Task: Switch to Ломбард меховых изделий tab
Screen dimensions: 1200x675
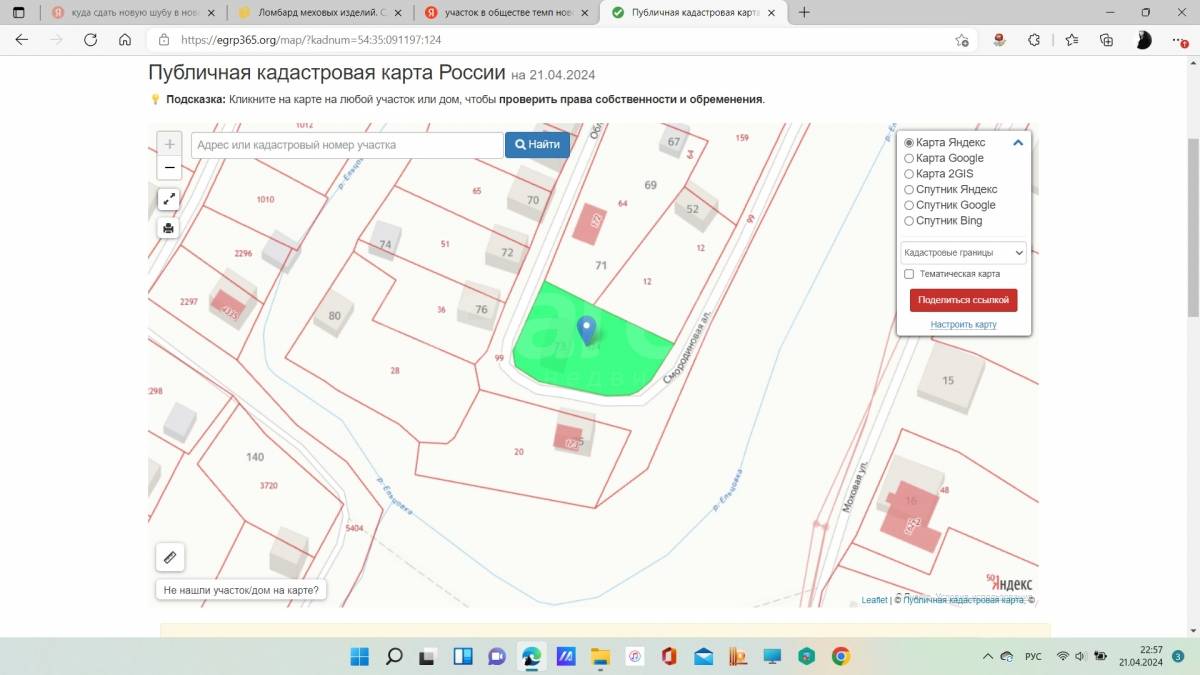Action: point(310,13)
